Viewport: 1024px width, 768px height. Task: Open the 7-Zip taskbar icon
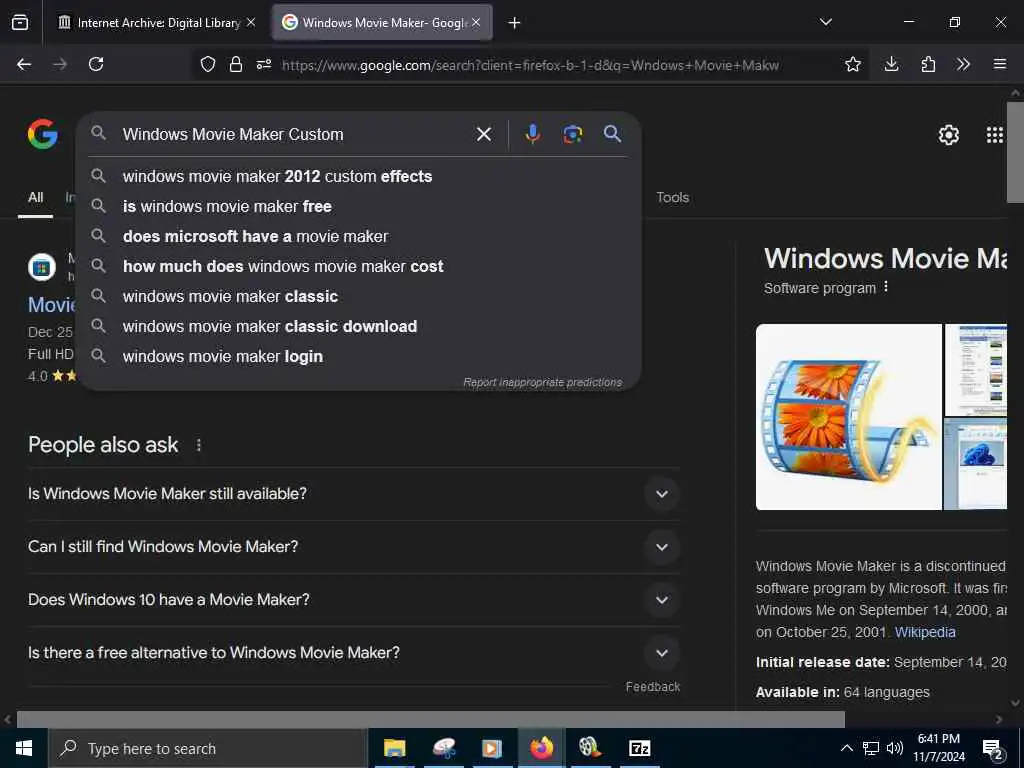639,748
